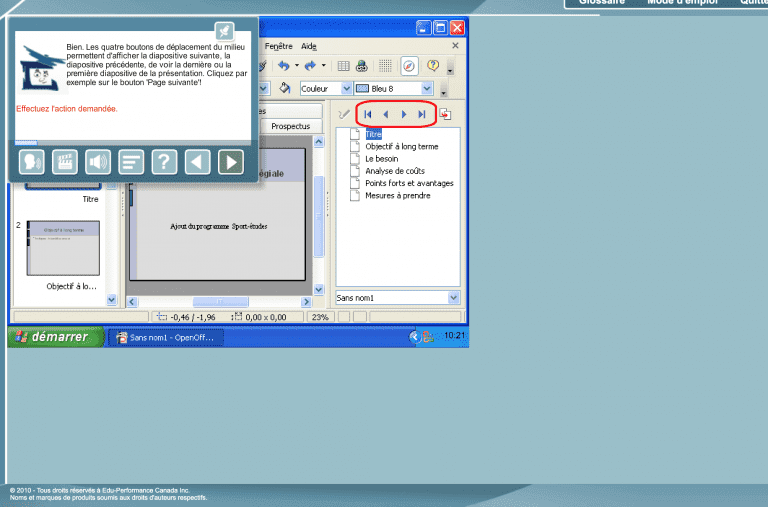Open the Aide menu
This screenshot has height=507, width=768.
coord(309,46)
